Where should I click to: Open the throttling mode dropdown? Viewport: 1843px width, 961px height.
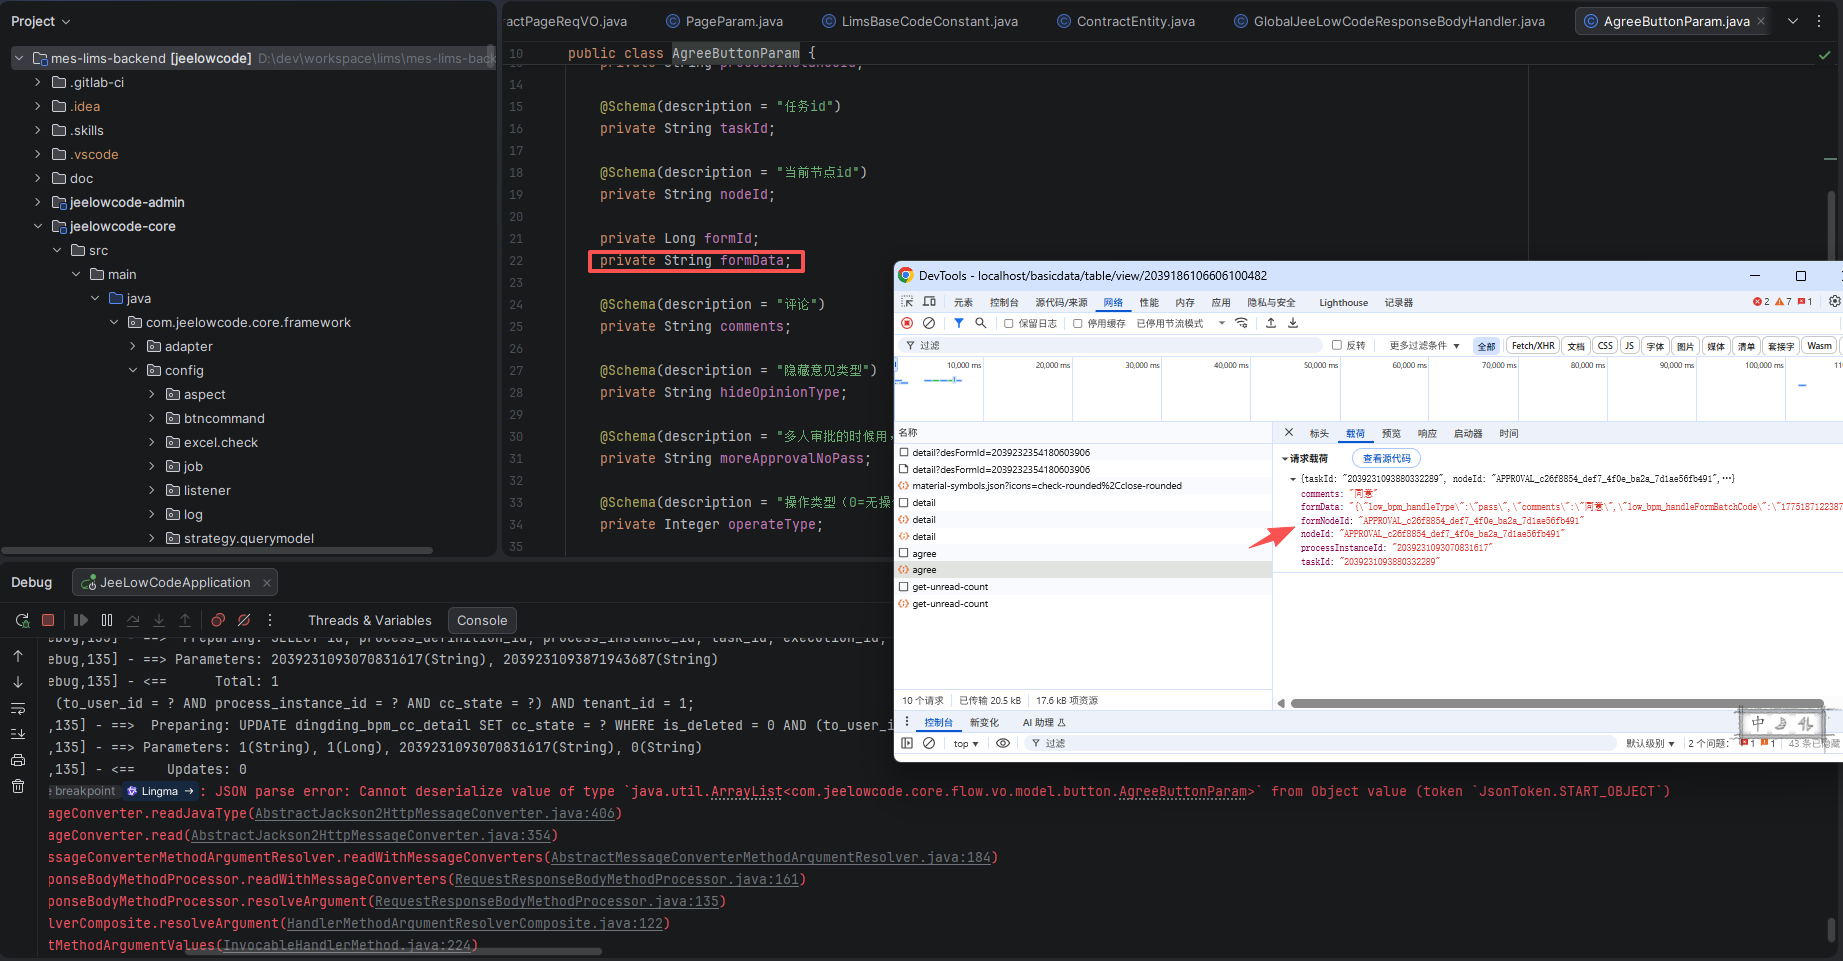1180,323
